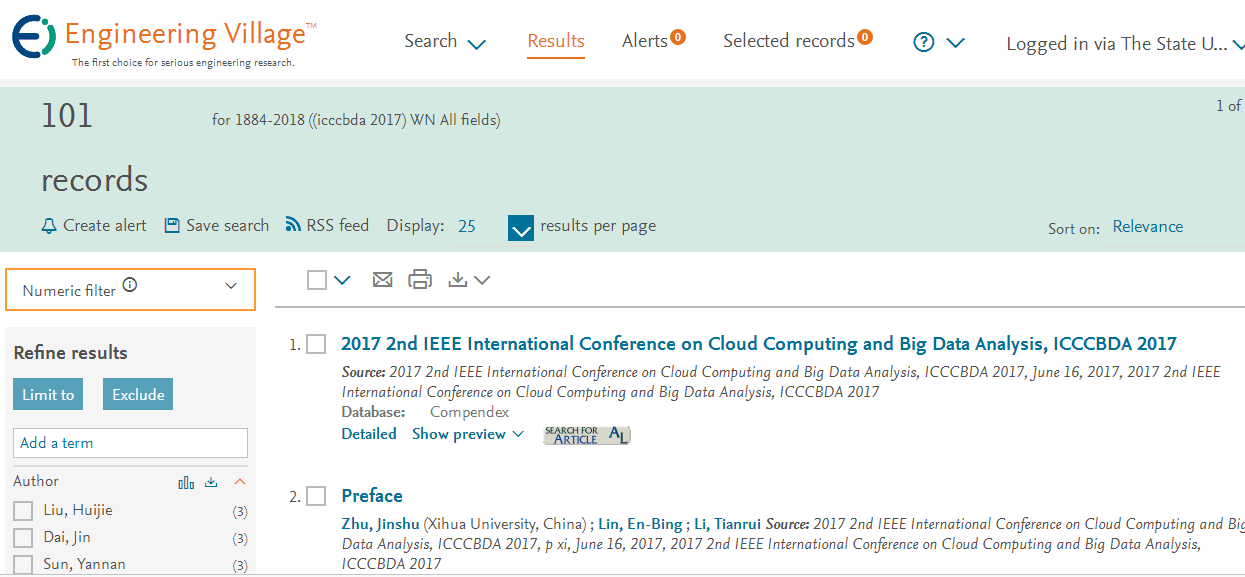
Task: Email selected records via envelope icon
Action: 382,280
